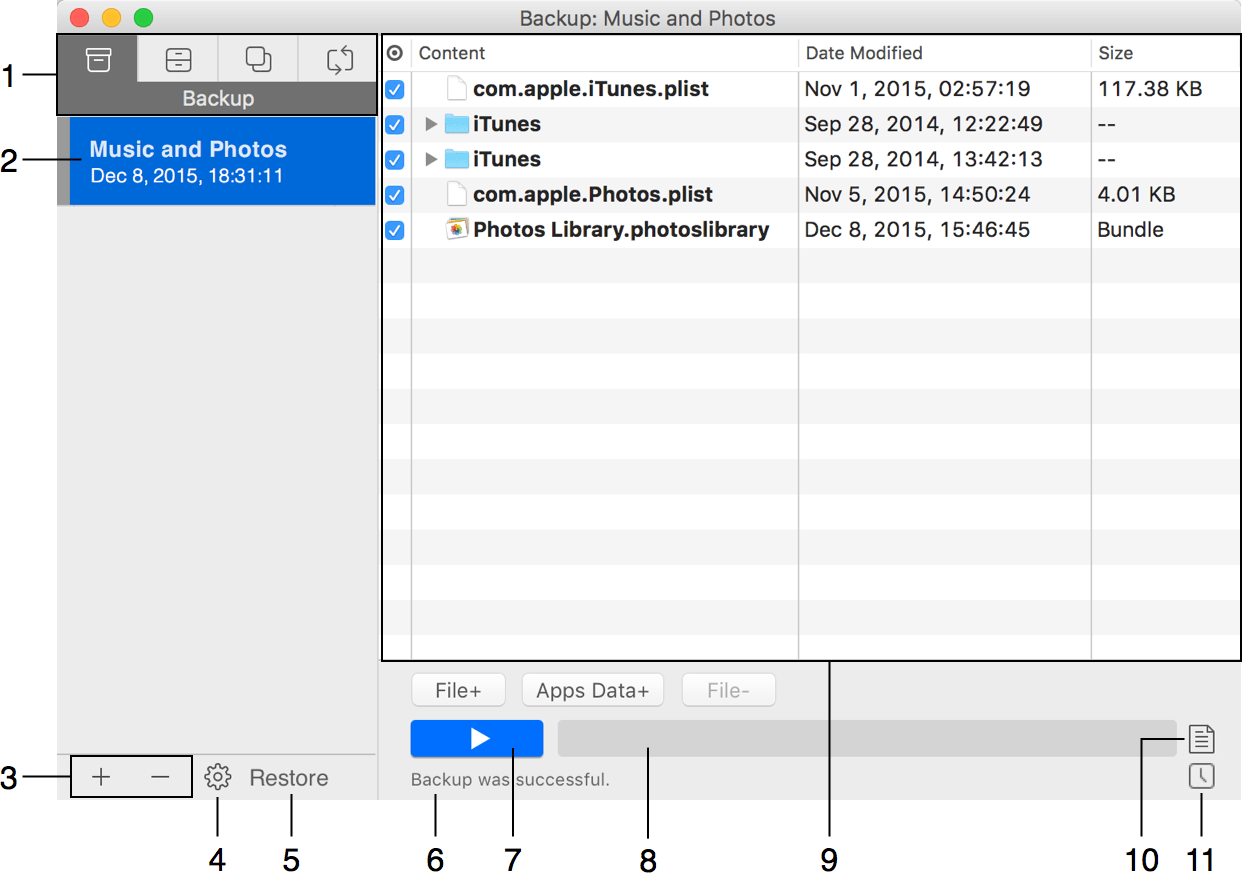The height and width of the screenshot is (873, 1242).
Task: Expand the iTunes folder modified 13:42:13
Action: [431, 159]
